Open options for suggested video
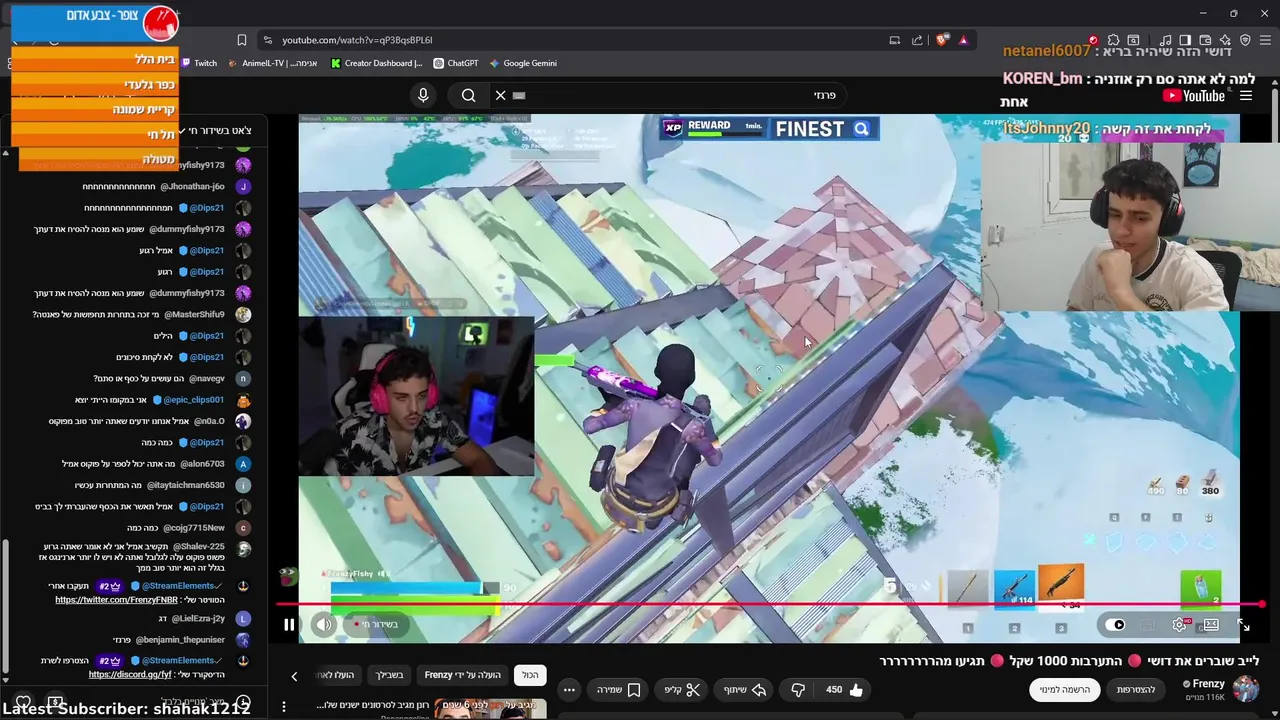This screenshot has height=720, width=1280. 284,707
